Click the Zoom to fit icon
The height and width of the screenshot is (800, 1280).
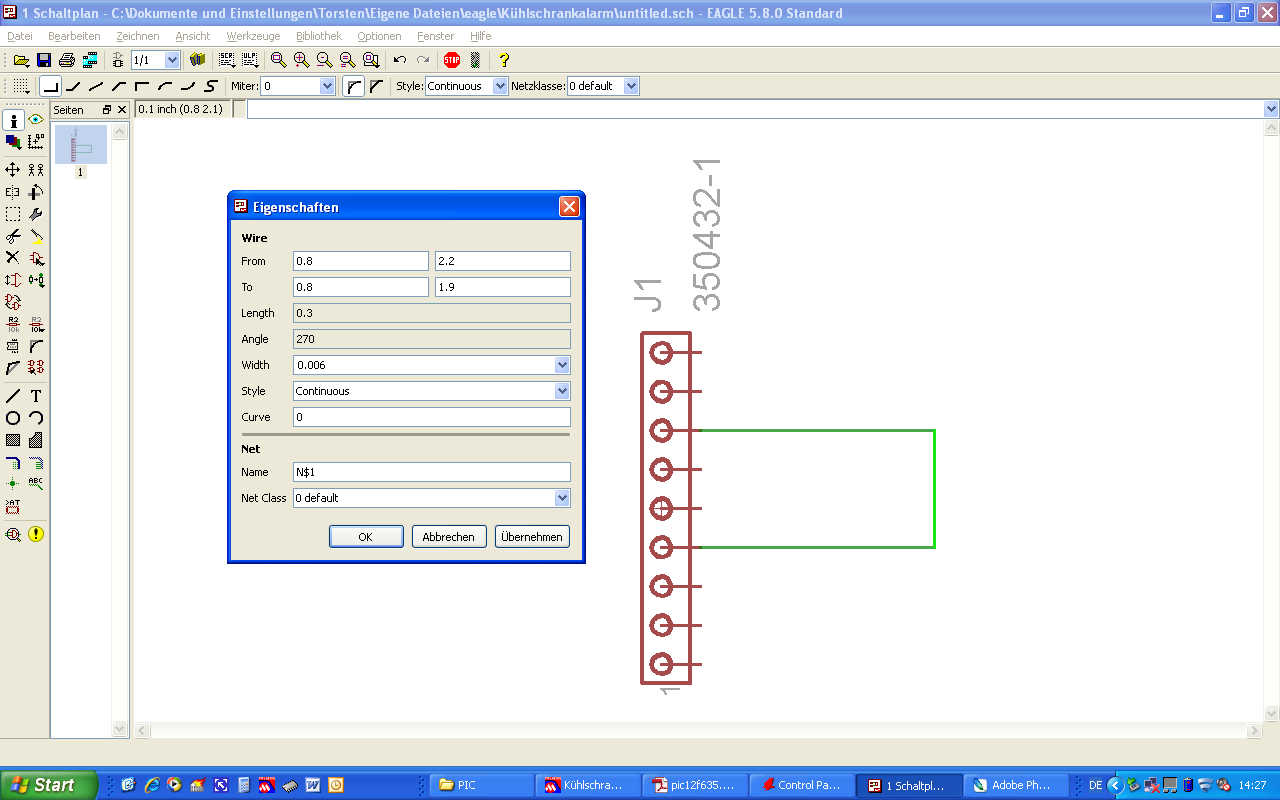pos(278,60)
